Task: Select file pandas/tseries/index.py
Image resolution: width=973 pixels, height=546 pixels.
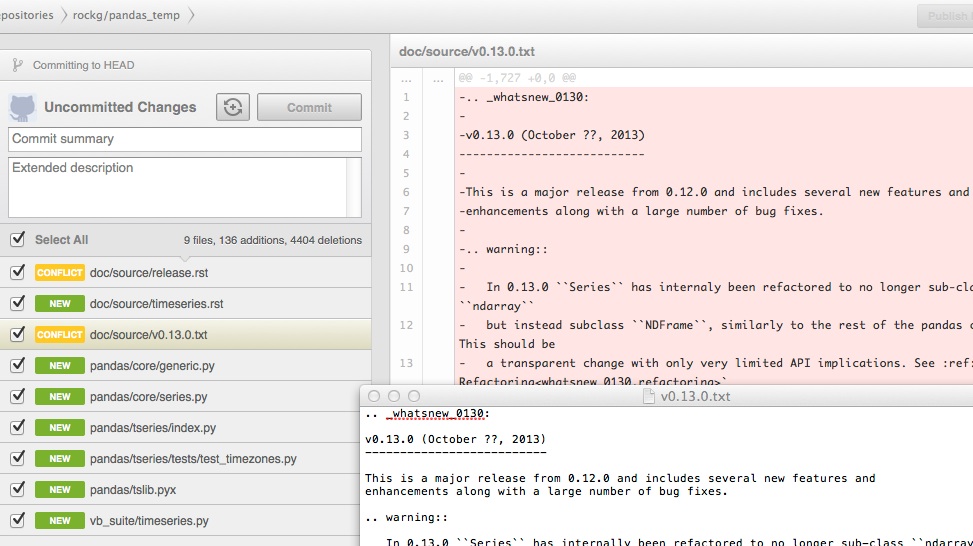Action: pyautogui.click(x=153, y=428)
